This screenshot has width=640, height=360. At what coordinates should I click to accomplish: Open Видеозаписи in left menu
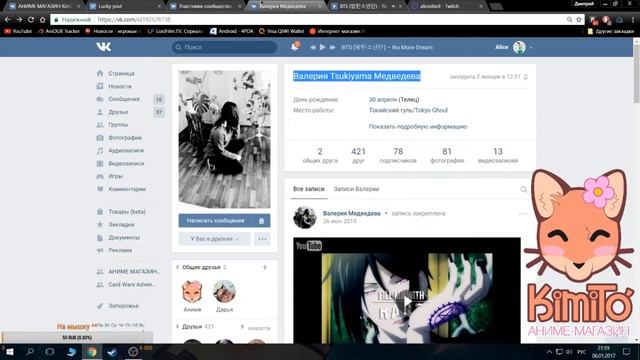coord(126,163)
